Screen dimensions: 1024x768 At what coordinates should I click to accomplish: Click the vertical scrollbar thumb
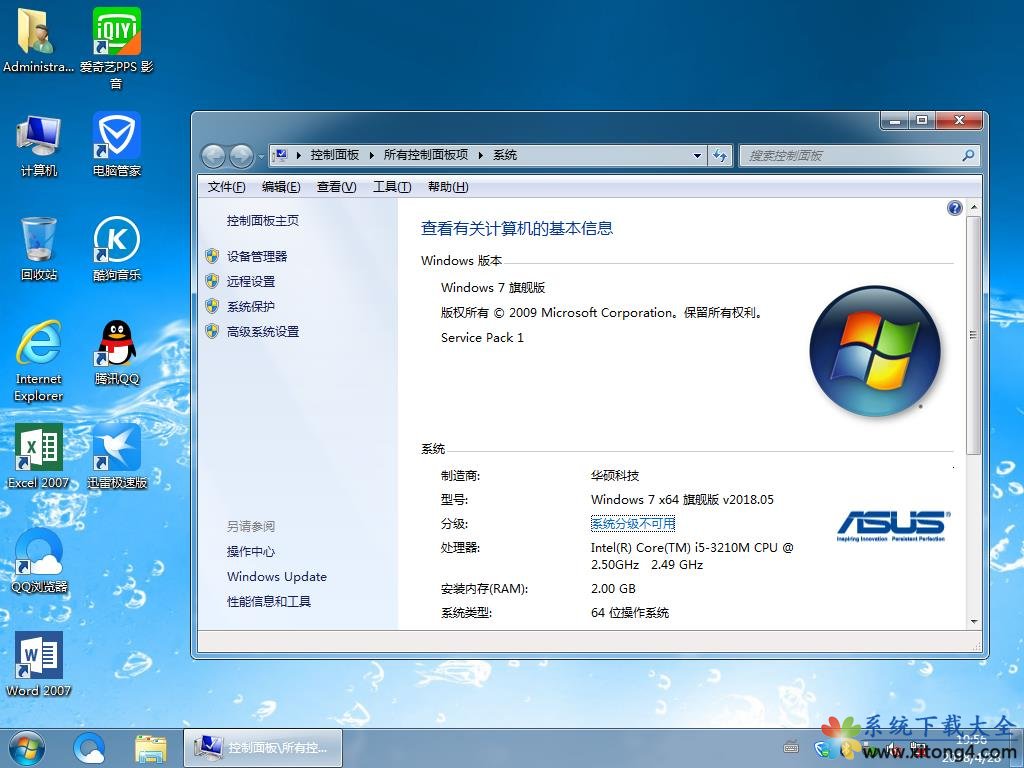pos(973,335)
